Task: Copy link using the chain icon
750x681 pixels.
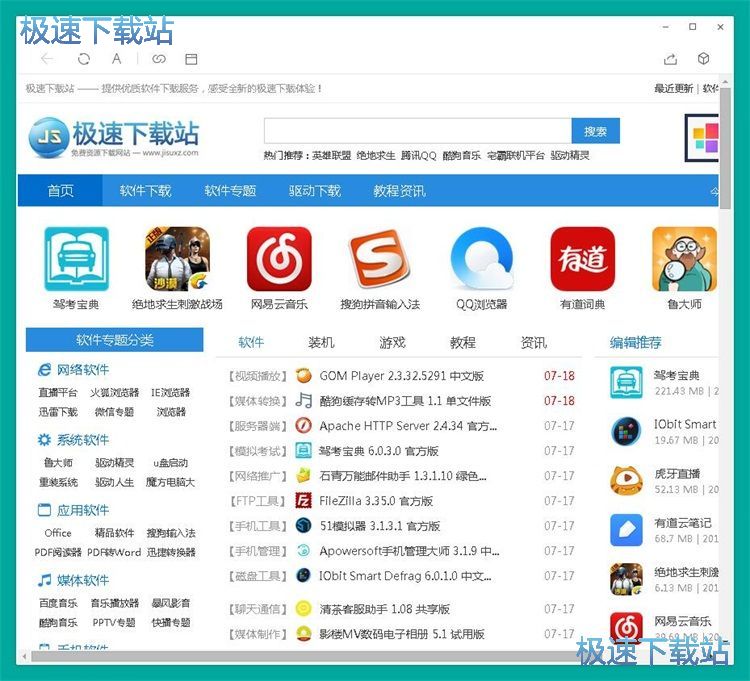Action: click(x=159, y=59)
